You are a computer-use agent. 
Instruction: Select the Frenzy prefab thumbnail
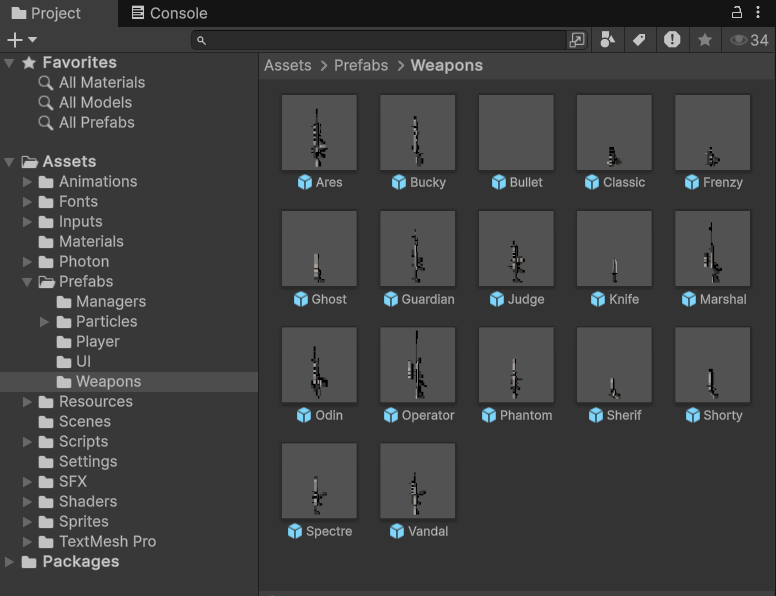[713, 132]
